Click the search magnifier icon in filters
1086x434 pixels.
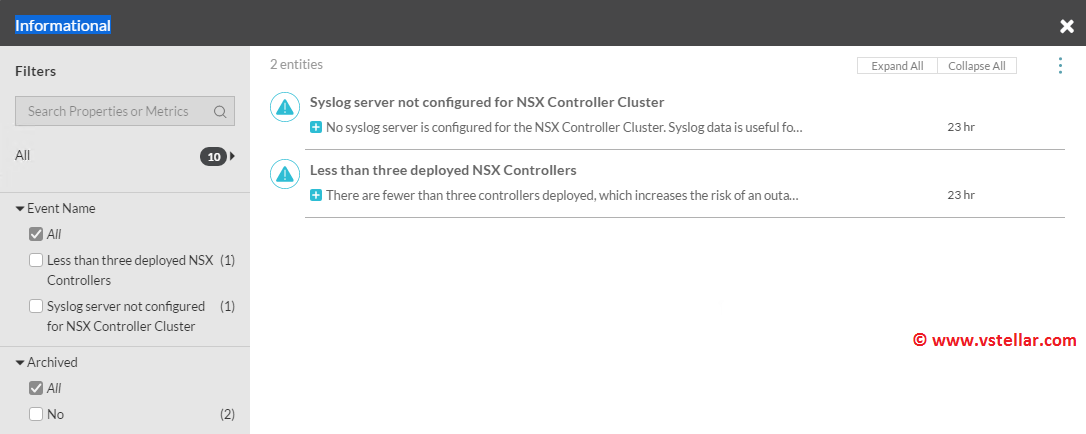click(220, 112)
